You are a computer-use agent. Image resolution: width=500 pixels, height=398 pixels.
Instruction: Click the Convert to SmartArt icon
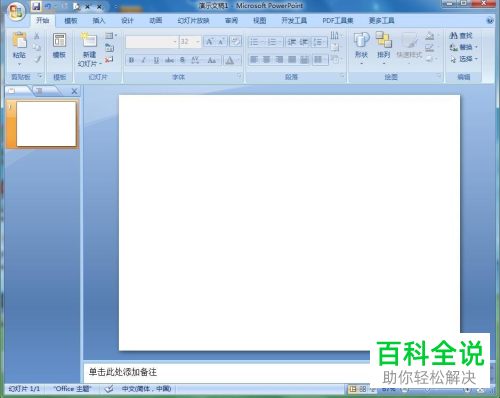(x=336, y=60)
